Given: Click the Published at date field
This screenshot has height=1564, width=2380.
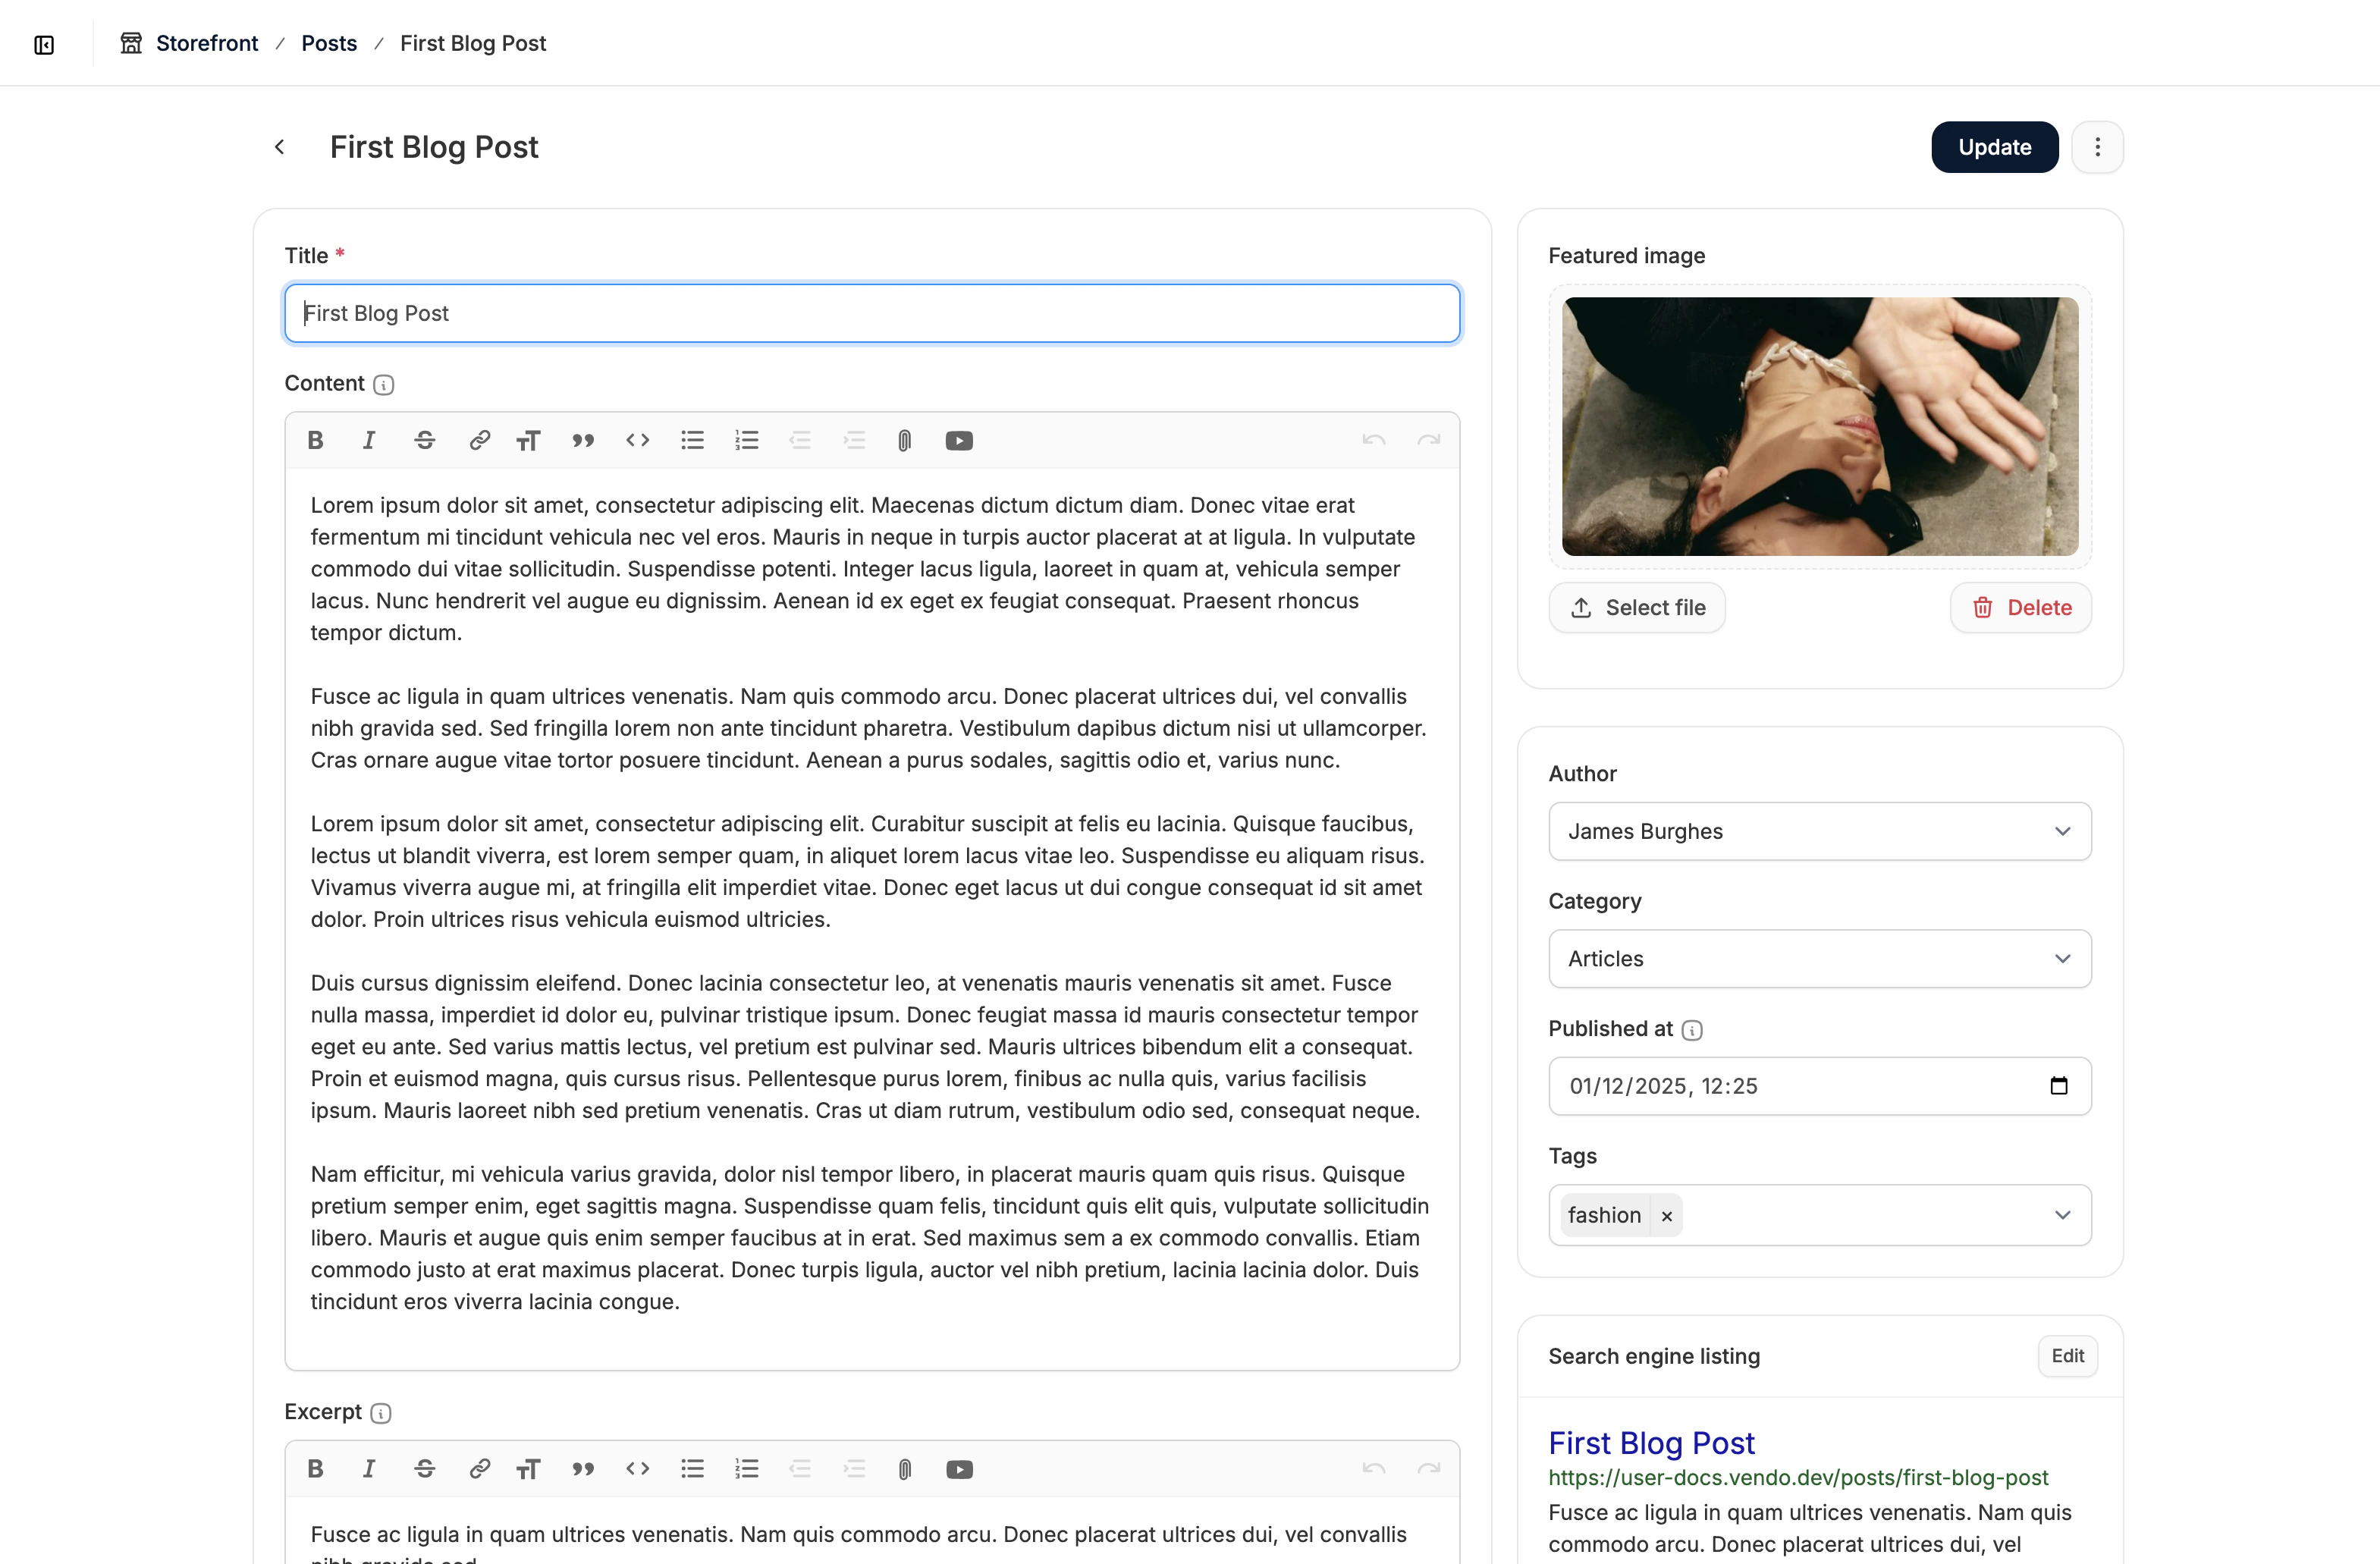Looking at the screenshot, I should click(x=1819, y=1086).
